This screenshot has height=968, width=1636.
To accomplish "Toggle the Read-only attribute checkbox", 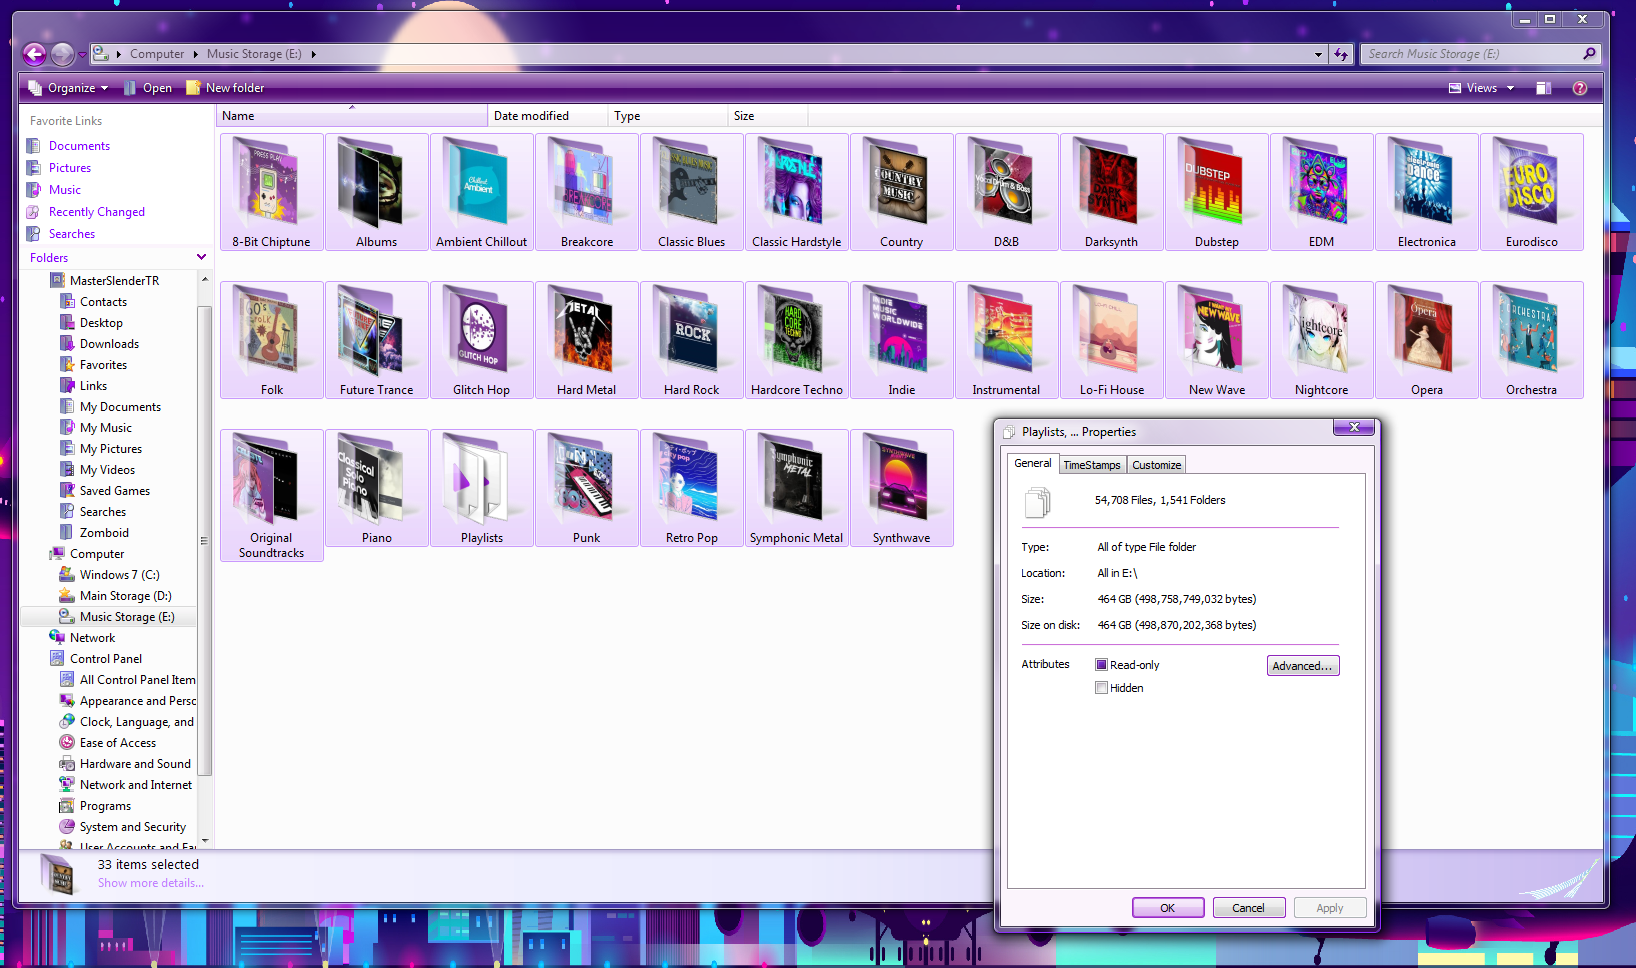I will coord(1101,665).
